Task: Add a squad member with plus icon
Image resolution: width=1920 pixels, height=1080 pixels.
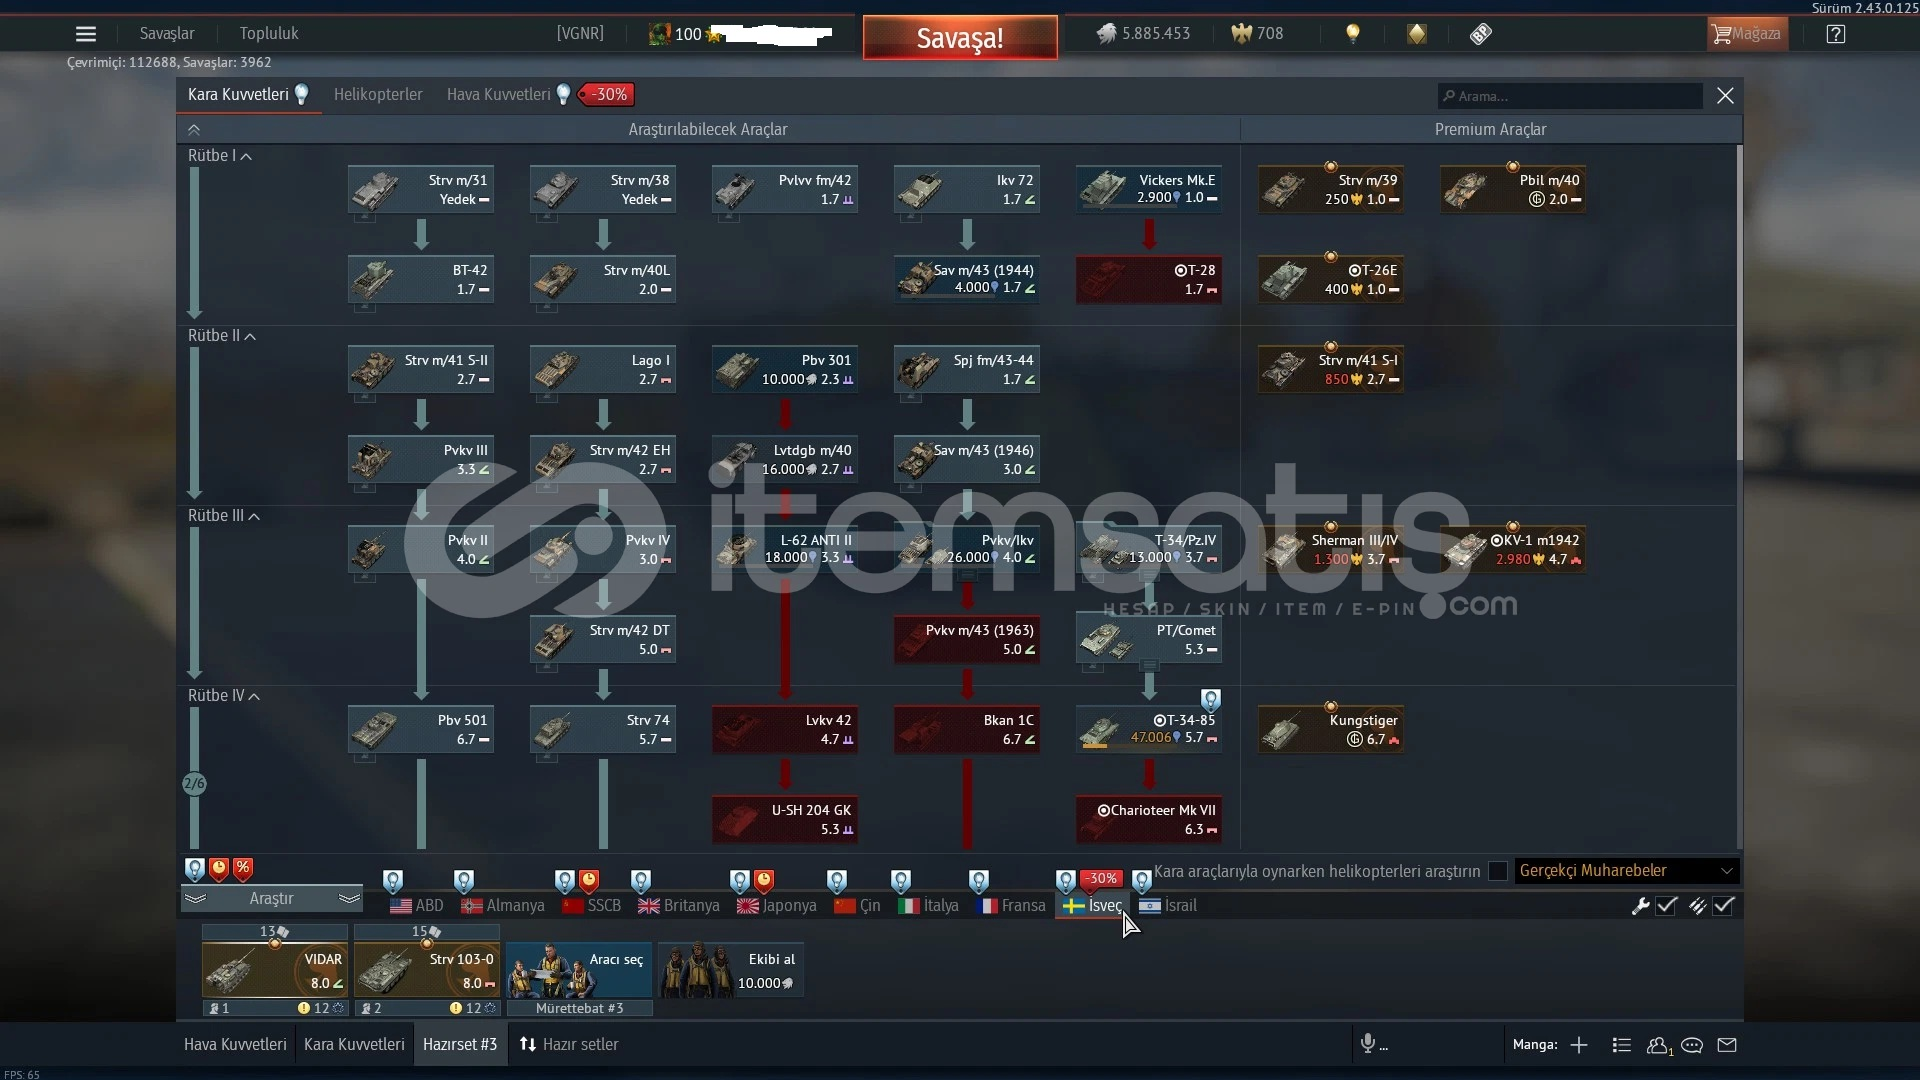Action: [x=1579, y=1045]
